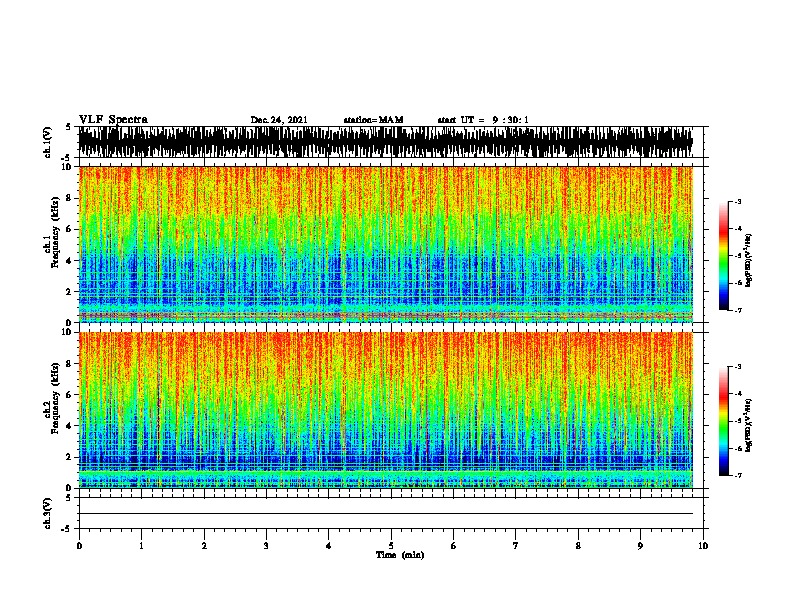Click the ch.1 colorbar log(PSD) label
792x612 pixels.
click(x=748, y=260)
